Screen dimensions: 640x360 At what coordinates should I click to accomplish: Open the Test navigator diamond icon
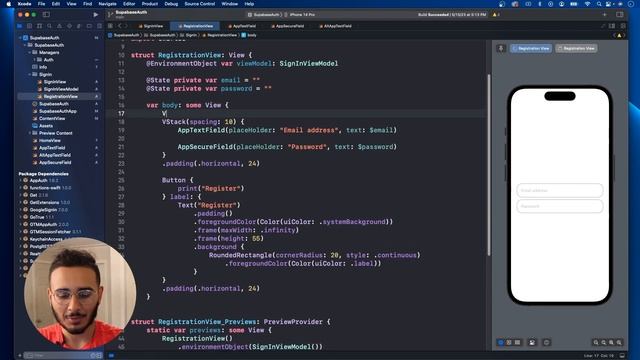pyautogui.click(x=69, y=26)
